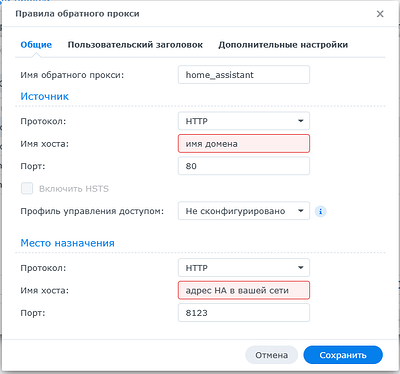This screenshot has width=400, height=374.
Task: Click the destination hostname field адрес HA
Action: 244,290
